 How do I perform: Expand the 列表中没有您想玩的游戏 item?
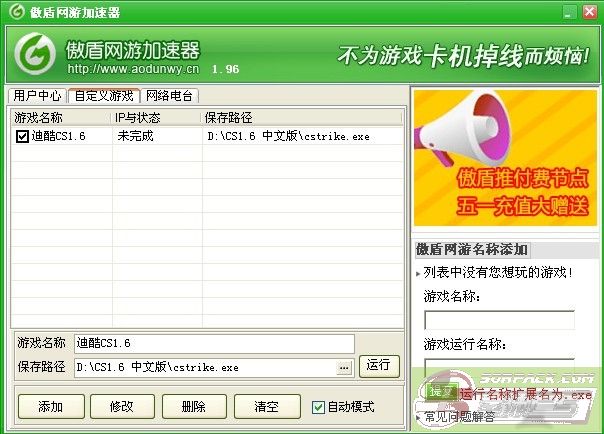pyautogui.click(x=495, y=272)
